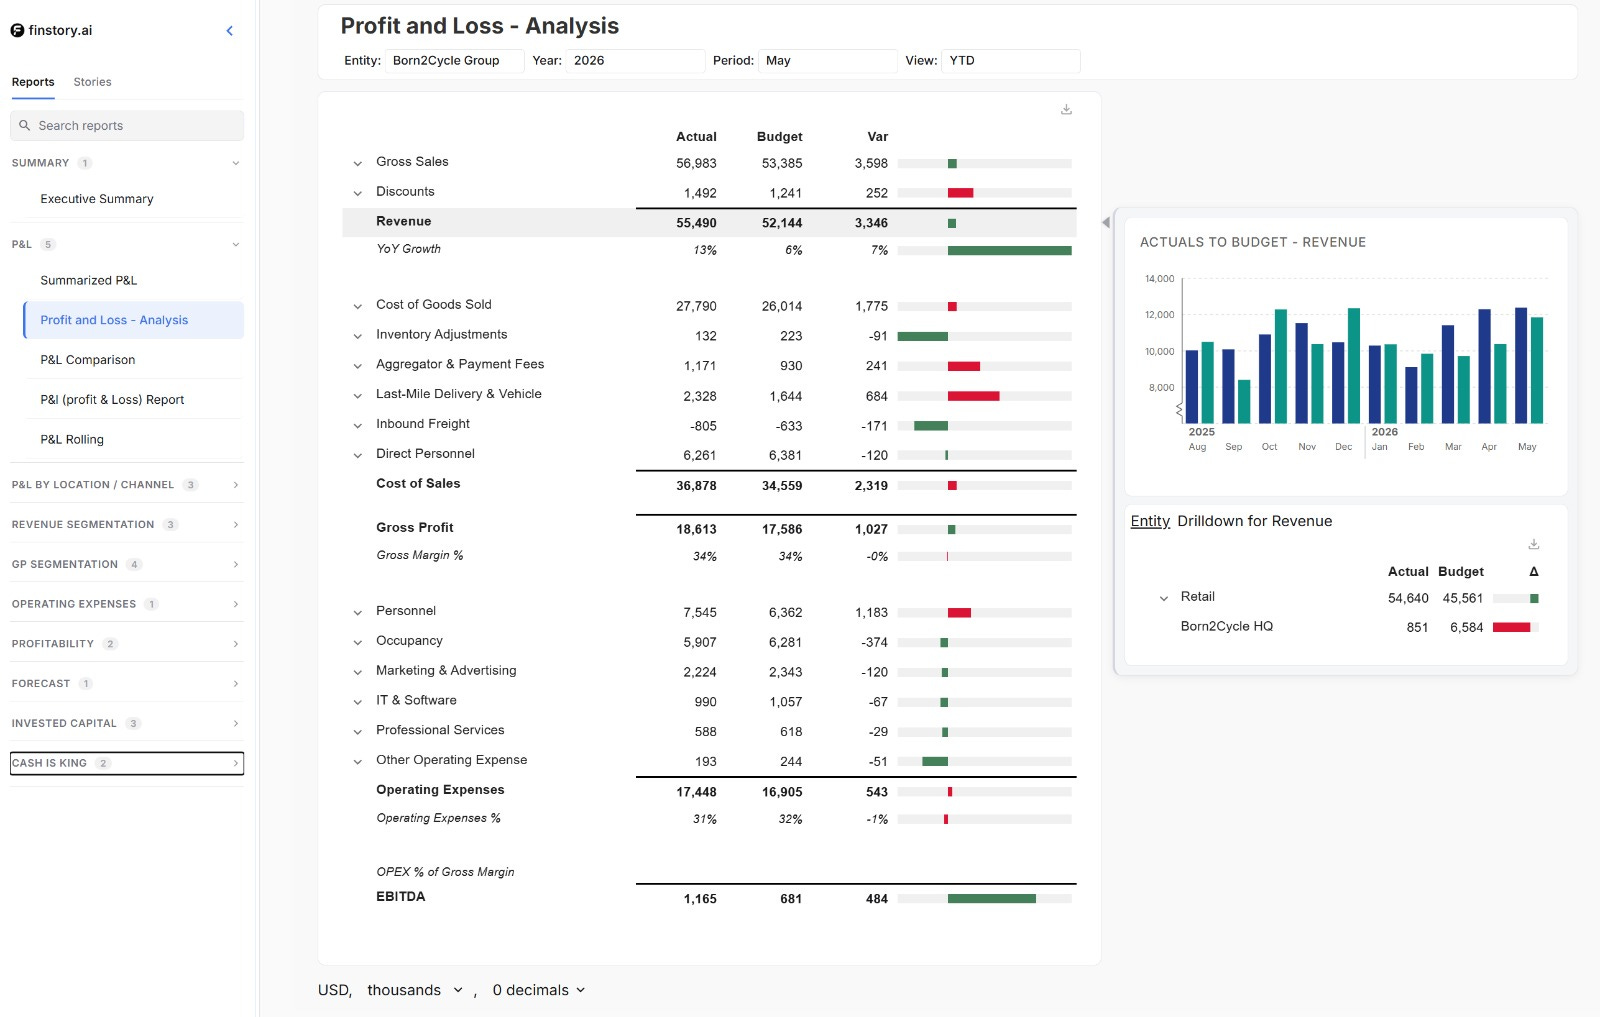Collapse the right panel triangle arrow
Image resolution: width=1600 pixels, height=1017 pixels.
click(1106, 222)
